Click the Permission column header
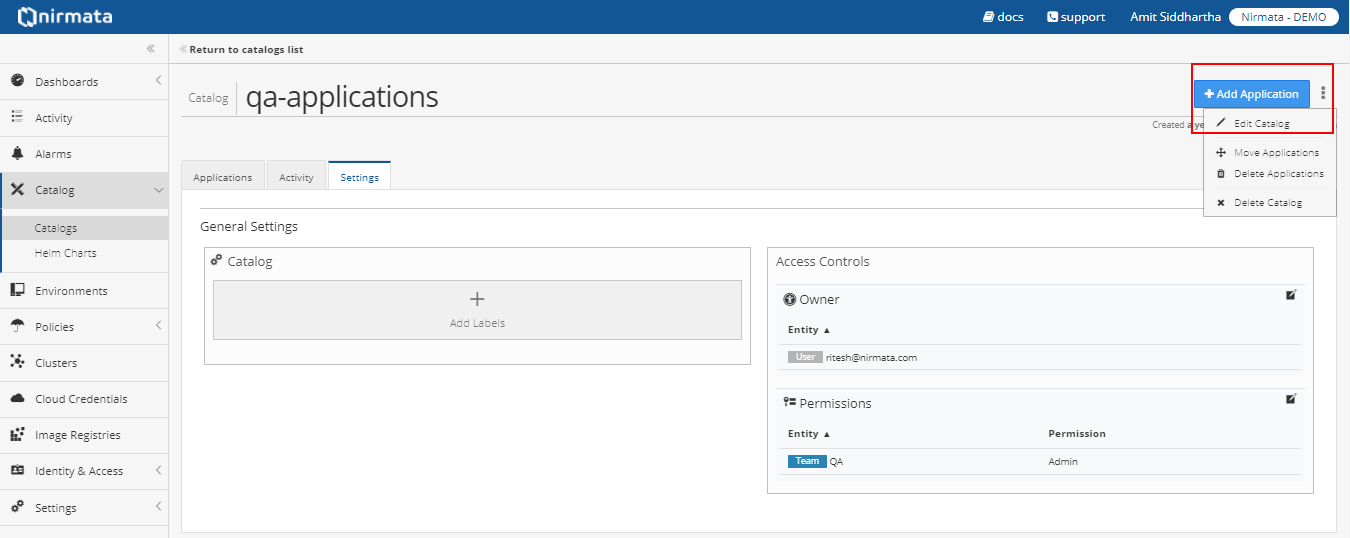 (x=1077, y=434)
